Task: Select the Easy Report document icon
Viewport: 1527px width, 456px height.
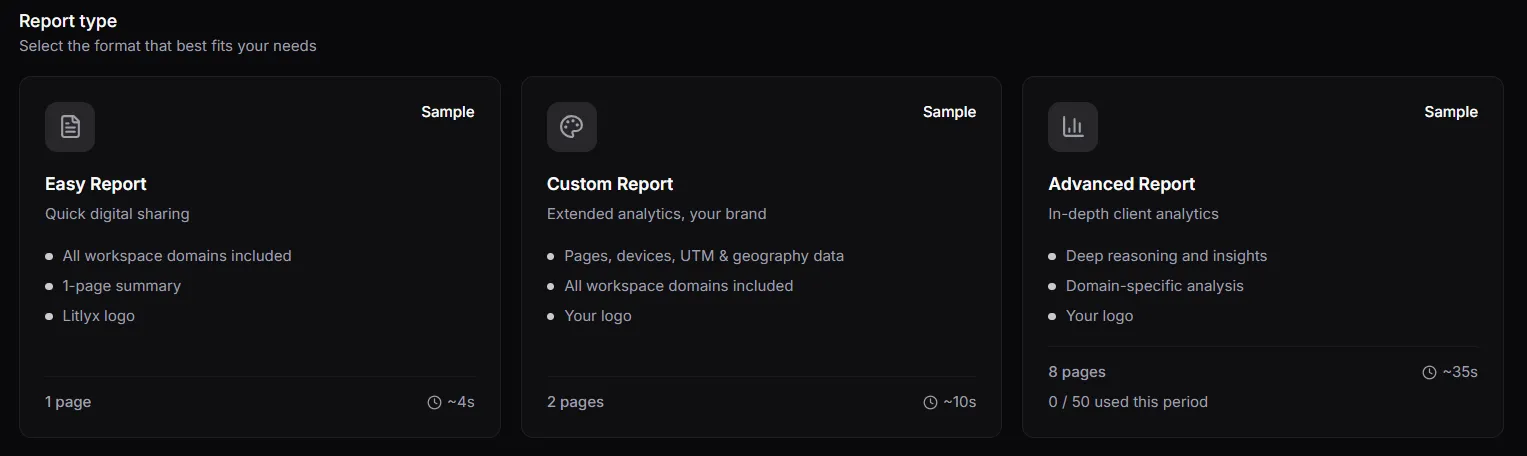Action: (70, 127)
